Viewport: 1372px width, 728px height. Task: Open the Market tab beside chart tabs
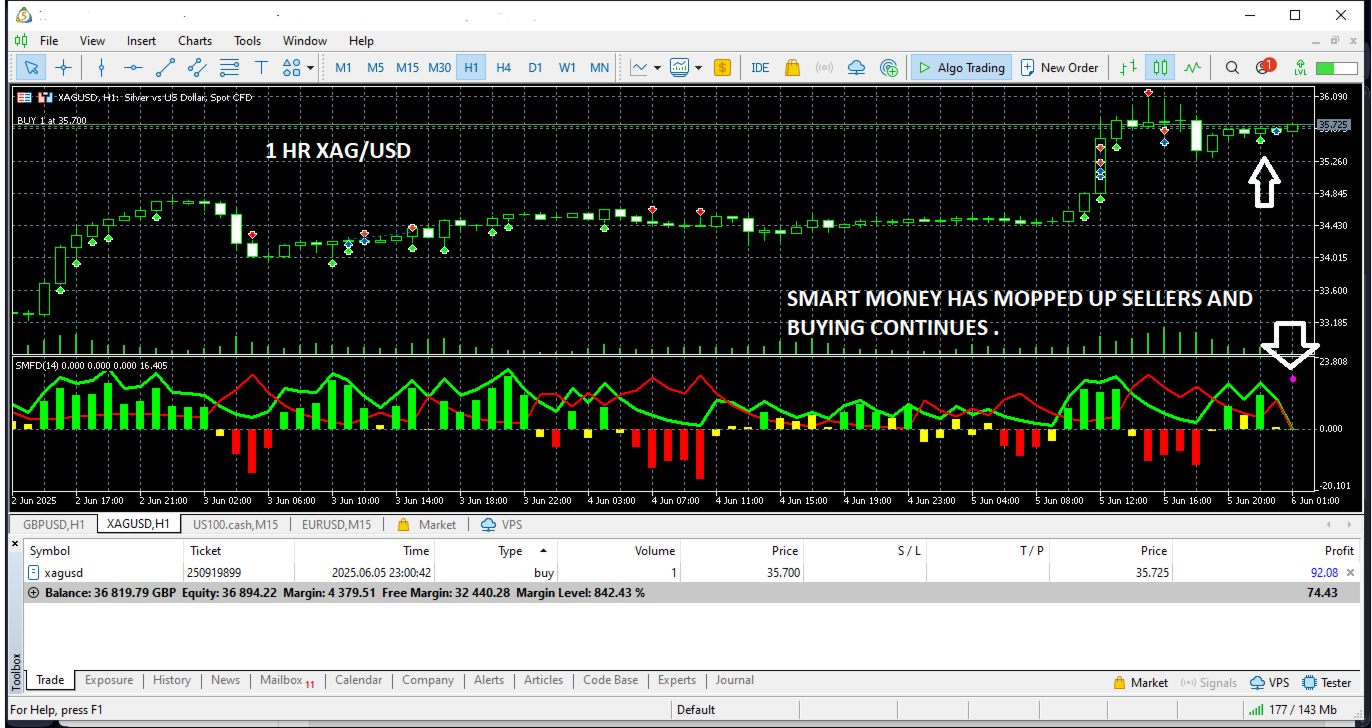click(x=427, y=524)
